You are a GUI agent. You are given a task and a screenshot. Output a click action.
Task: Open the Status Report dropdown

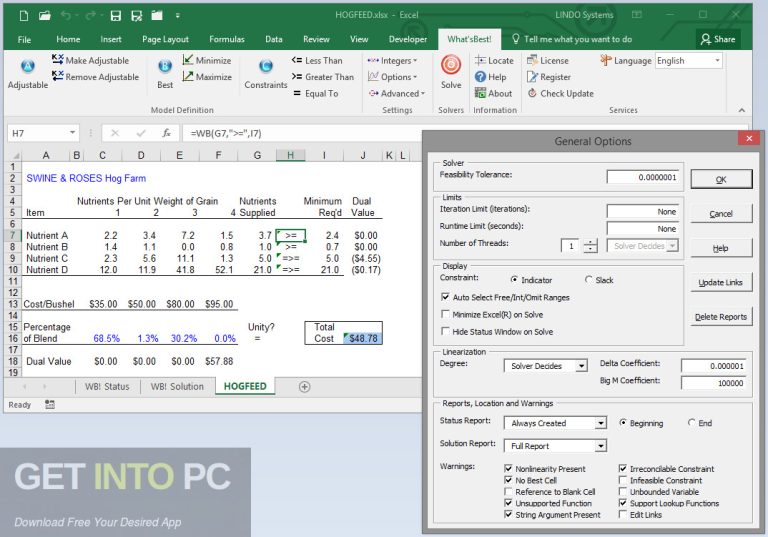pyautogui.click(x=600, y=423)
